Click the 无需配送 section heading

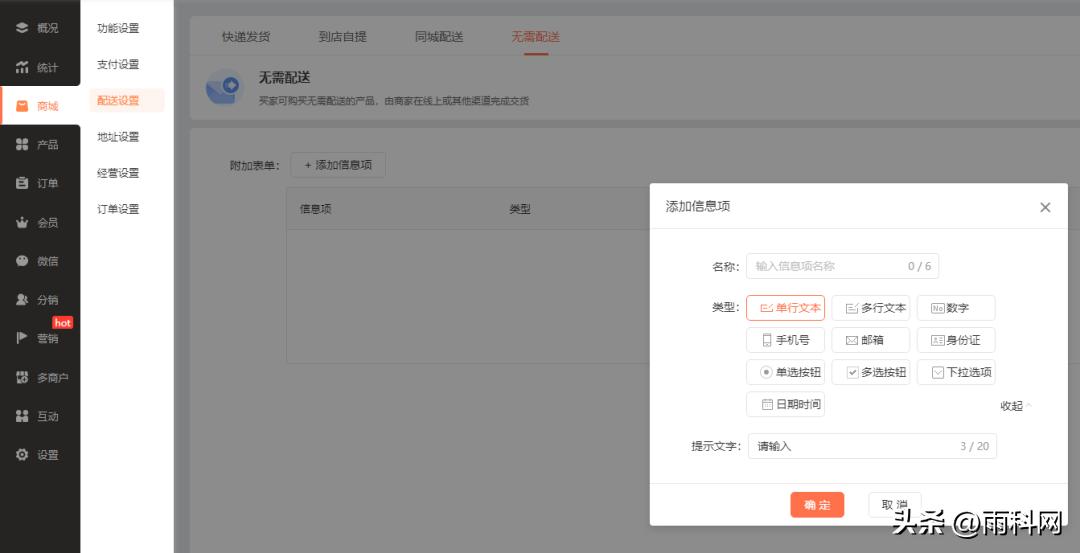pyautogui.click(x=284, y=78)
